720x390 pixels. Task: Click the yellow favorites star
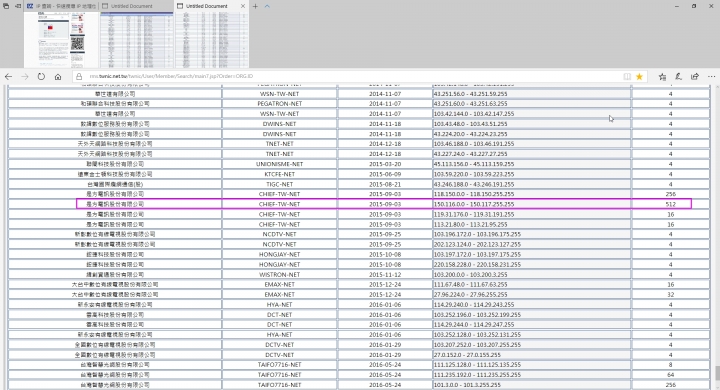coord(639,77)
